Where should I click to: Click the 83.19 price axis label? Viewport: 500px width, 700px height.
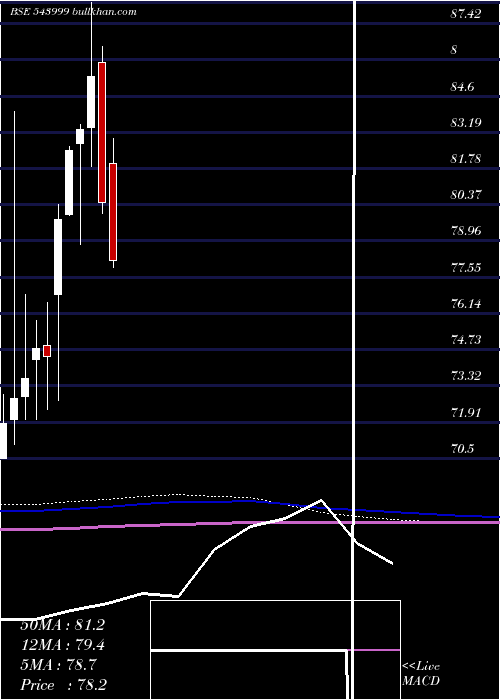(x=466, y=122)
